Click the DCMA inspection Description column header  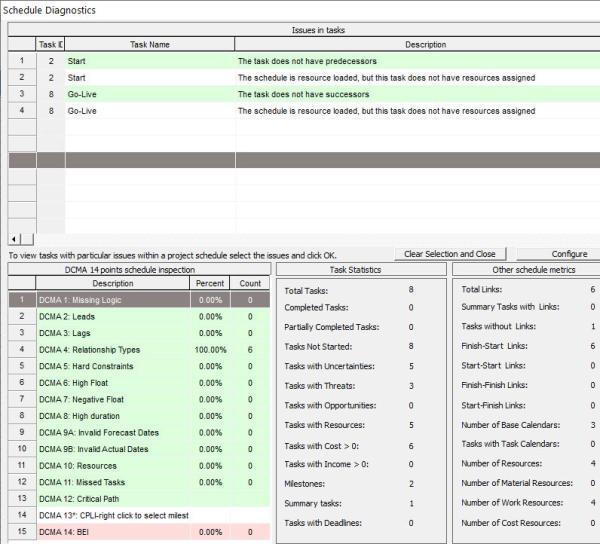tap(112, 283)
